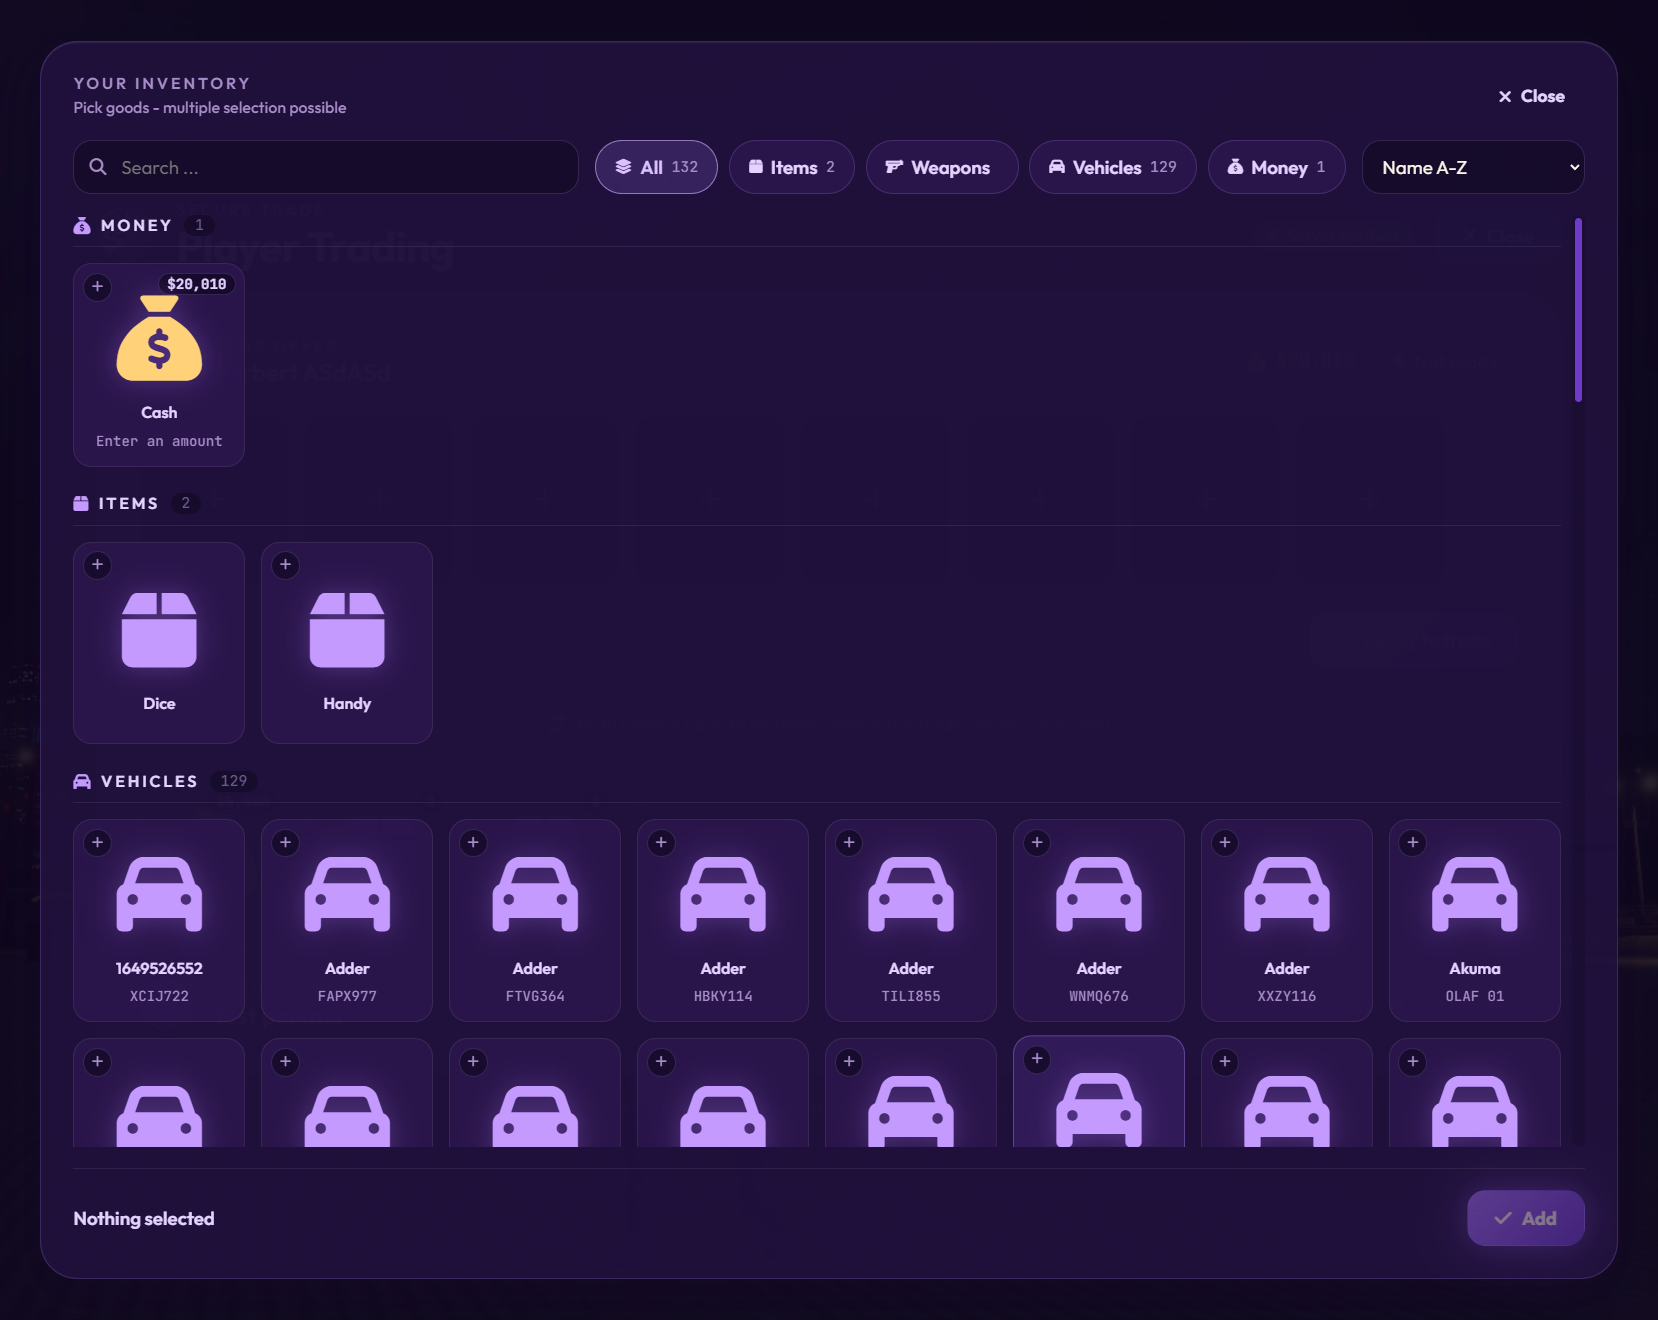Click the Cash money bag icon

pos(159,338)
